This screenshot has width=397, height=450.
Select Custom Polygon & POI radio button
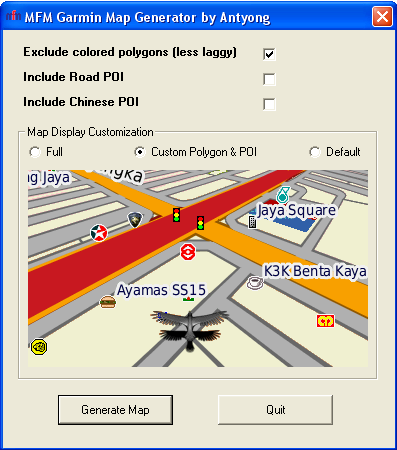click(x=140, y=152)
